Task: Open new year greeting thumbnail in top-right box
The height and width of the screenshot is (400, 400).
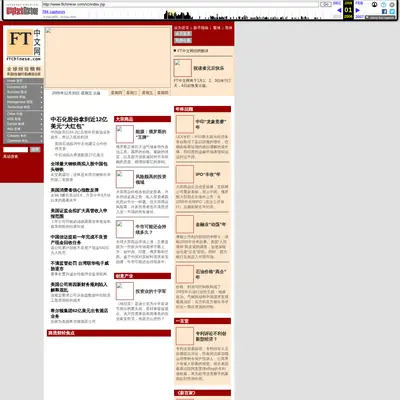Action: click(182, 68)
